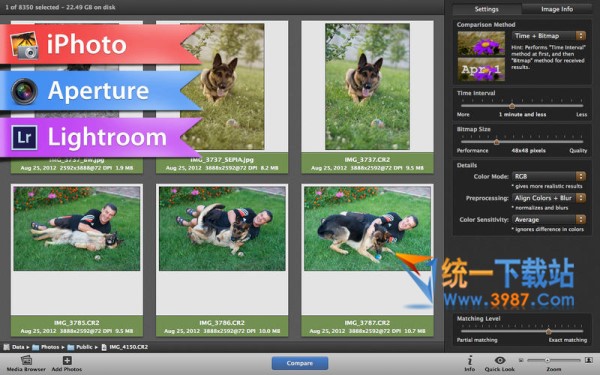
Task: Click the Add Photos plus icon
Action: [67, 360]
